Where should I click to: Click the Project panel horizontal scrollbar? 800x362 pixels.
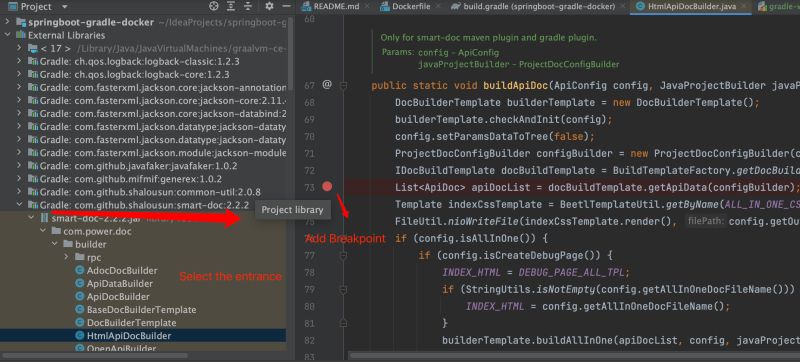95,355
